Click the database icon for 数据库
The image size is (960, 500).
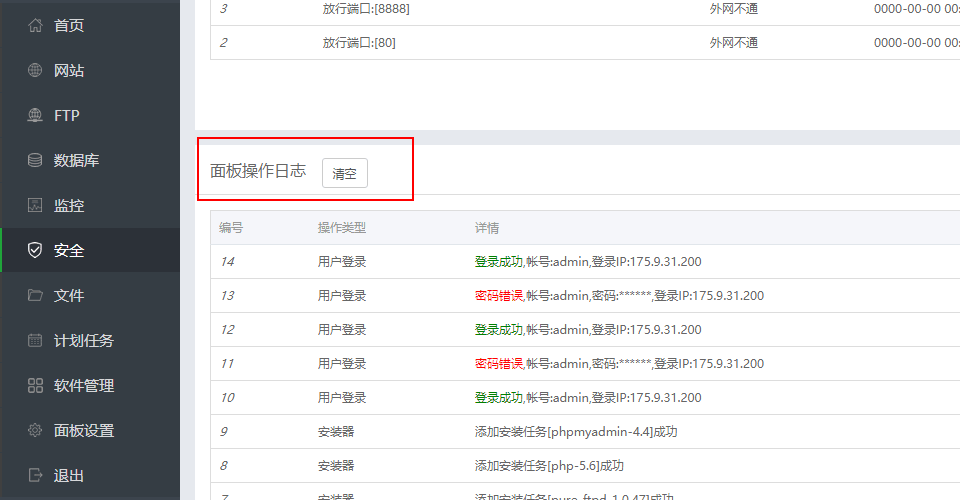[35, 160]
